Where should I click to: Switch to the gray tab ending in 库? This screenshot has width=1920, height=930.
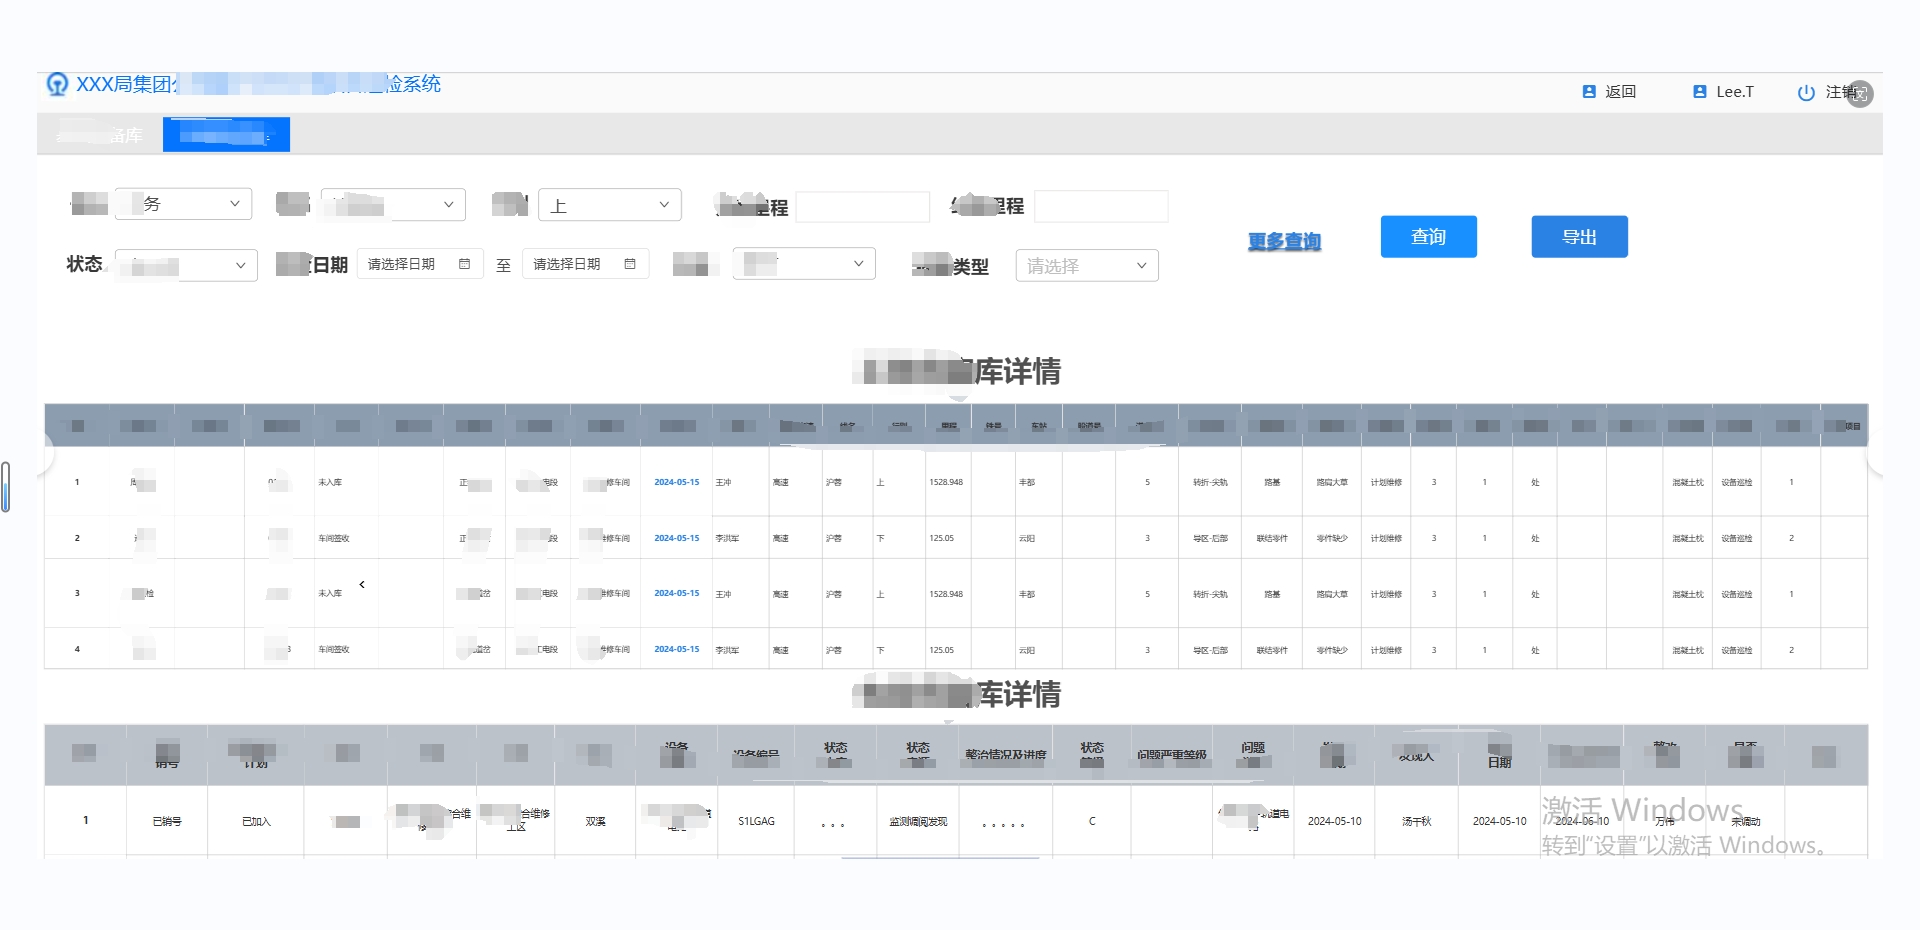coord(100,135)
